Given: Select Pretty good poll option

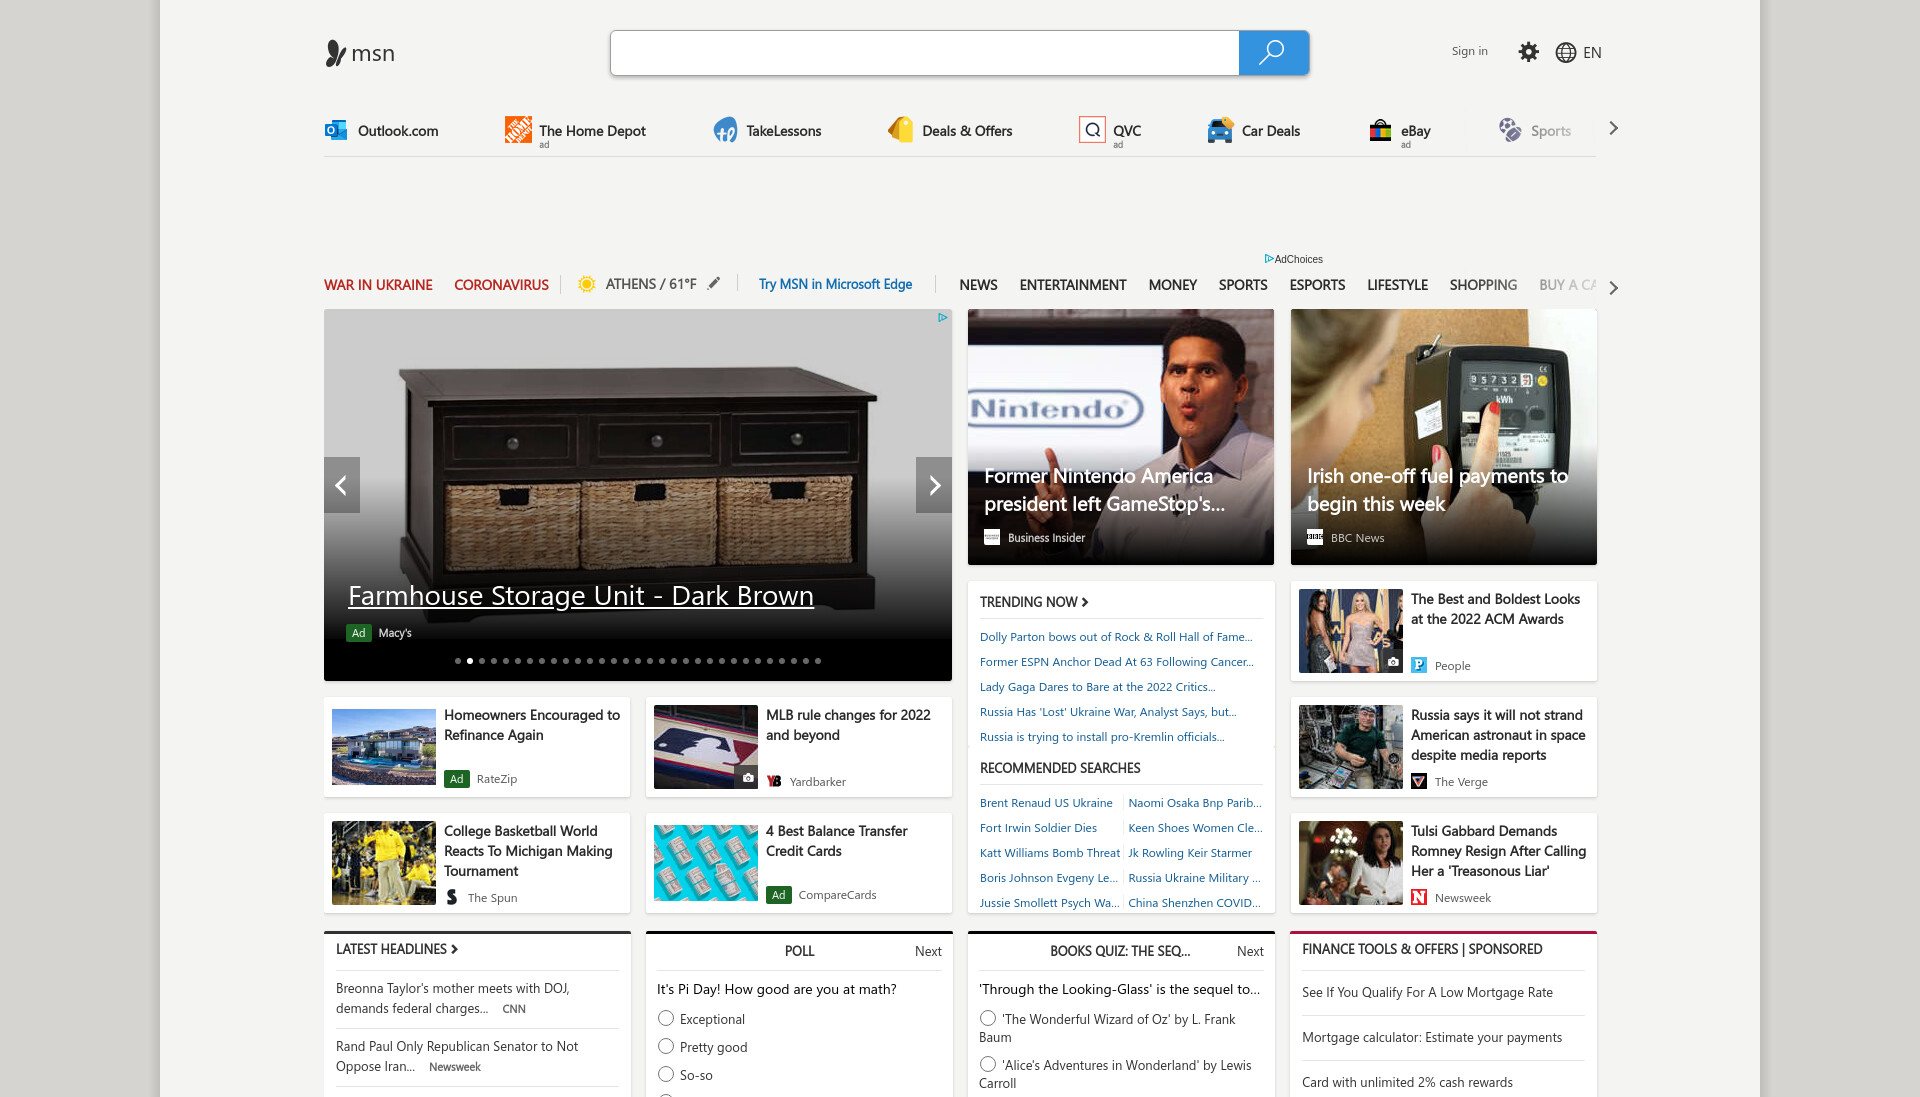Looking at the screenshot, I should [x=666, y=1046].
